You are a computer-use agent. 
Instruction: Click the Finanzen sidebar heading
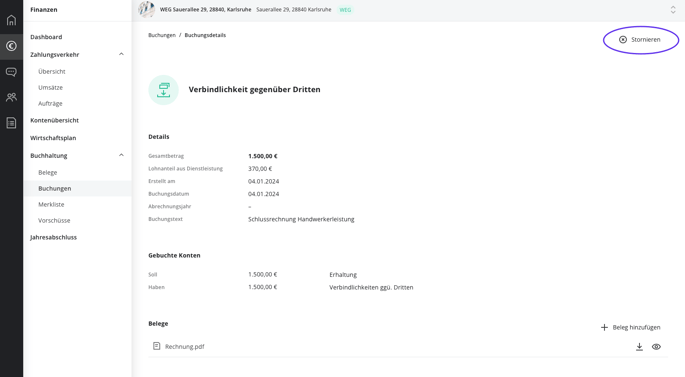click(x=44, y=10)
